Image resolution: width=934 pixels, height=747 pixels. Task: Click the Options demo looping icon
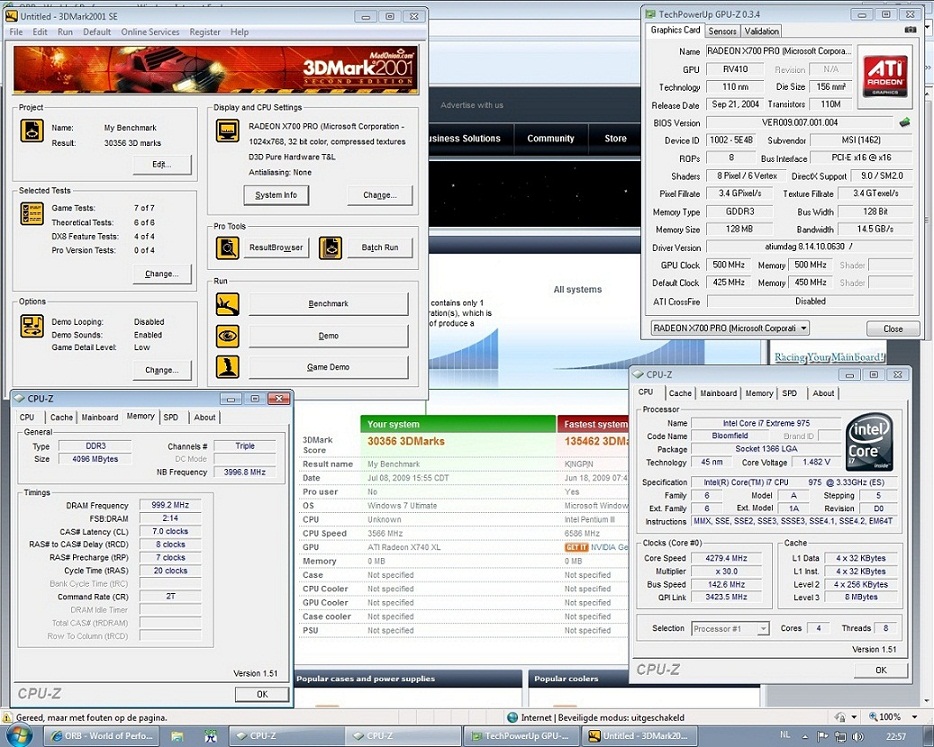(x=32, y=326)
